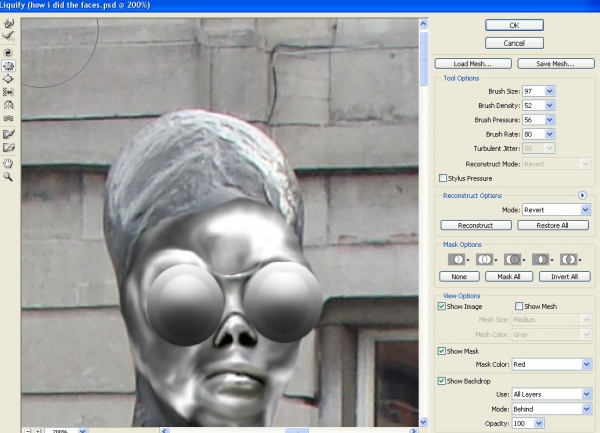Select the Zoom magnifier tool
Screen dimensions: 600x433
[x=8, y=177]
